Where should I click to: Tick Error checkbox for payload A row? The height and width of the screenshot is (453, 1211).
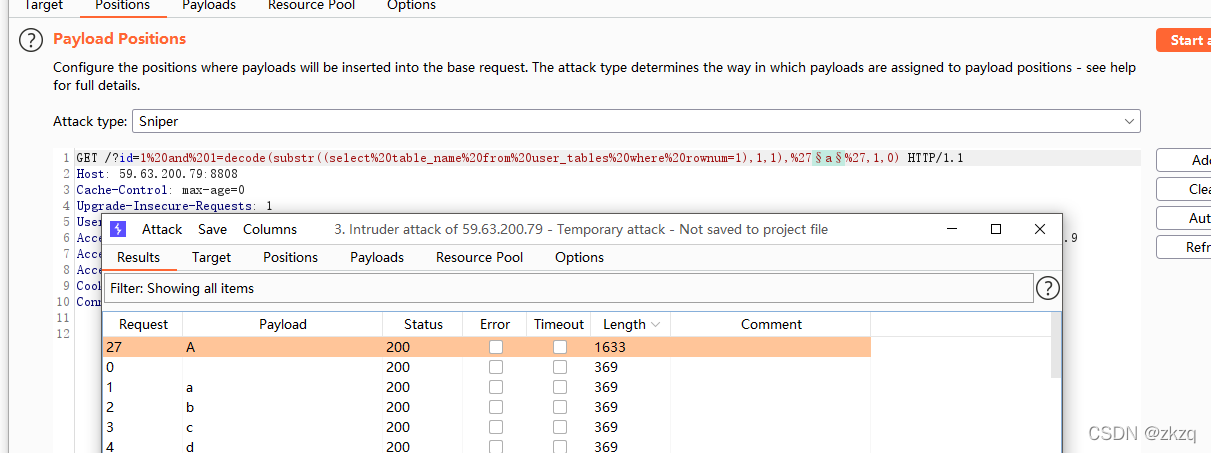(x=495, y=347)
